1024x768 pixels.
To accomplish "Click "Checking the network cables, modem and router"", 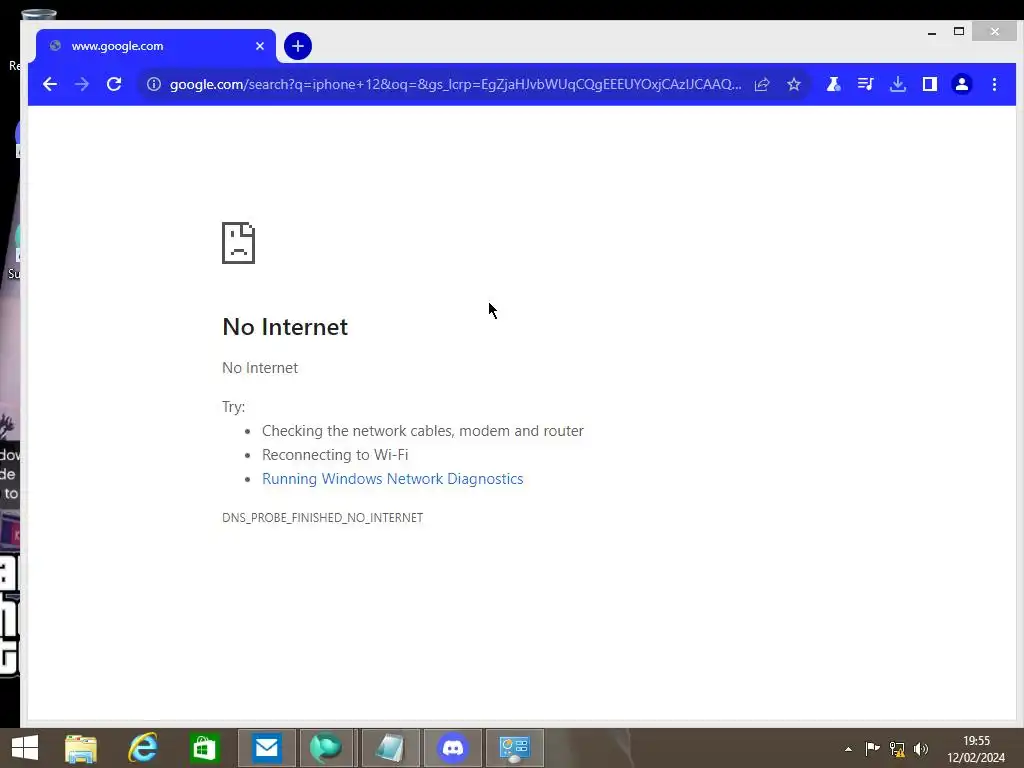I will pyautogui.click(x=423, y=431).
